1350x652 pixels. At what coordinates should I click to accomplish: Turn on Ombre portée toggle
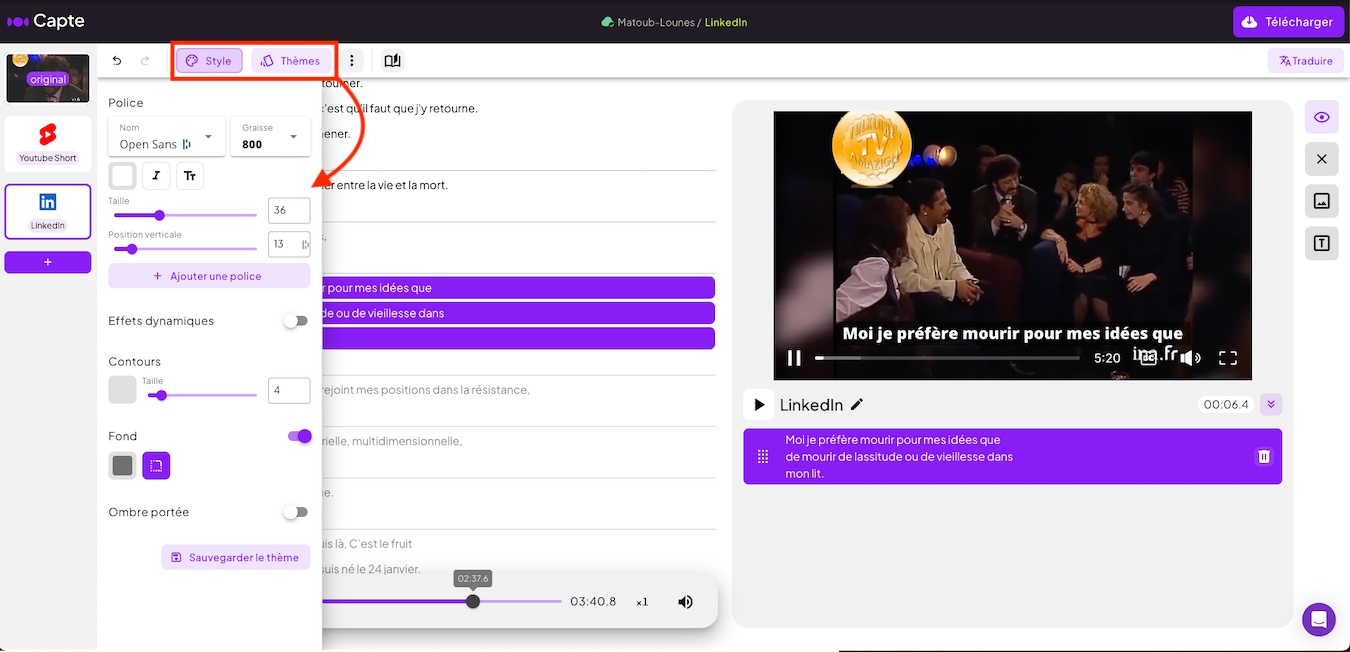[x=295, y=512]
